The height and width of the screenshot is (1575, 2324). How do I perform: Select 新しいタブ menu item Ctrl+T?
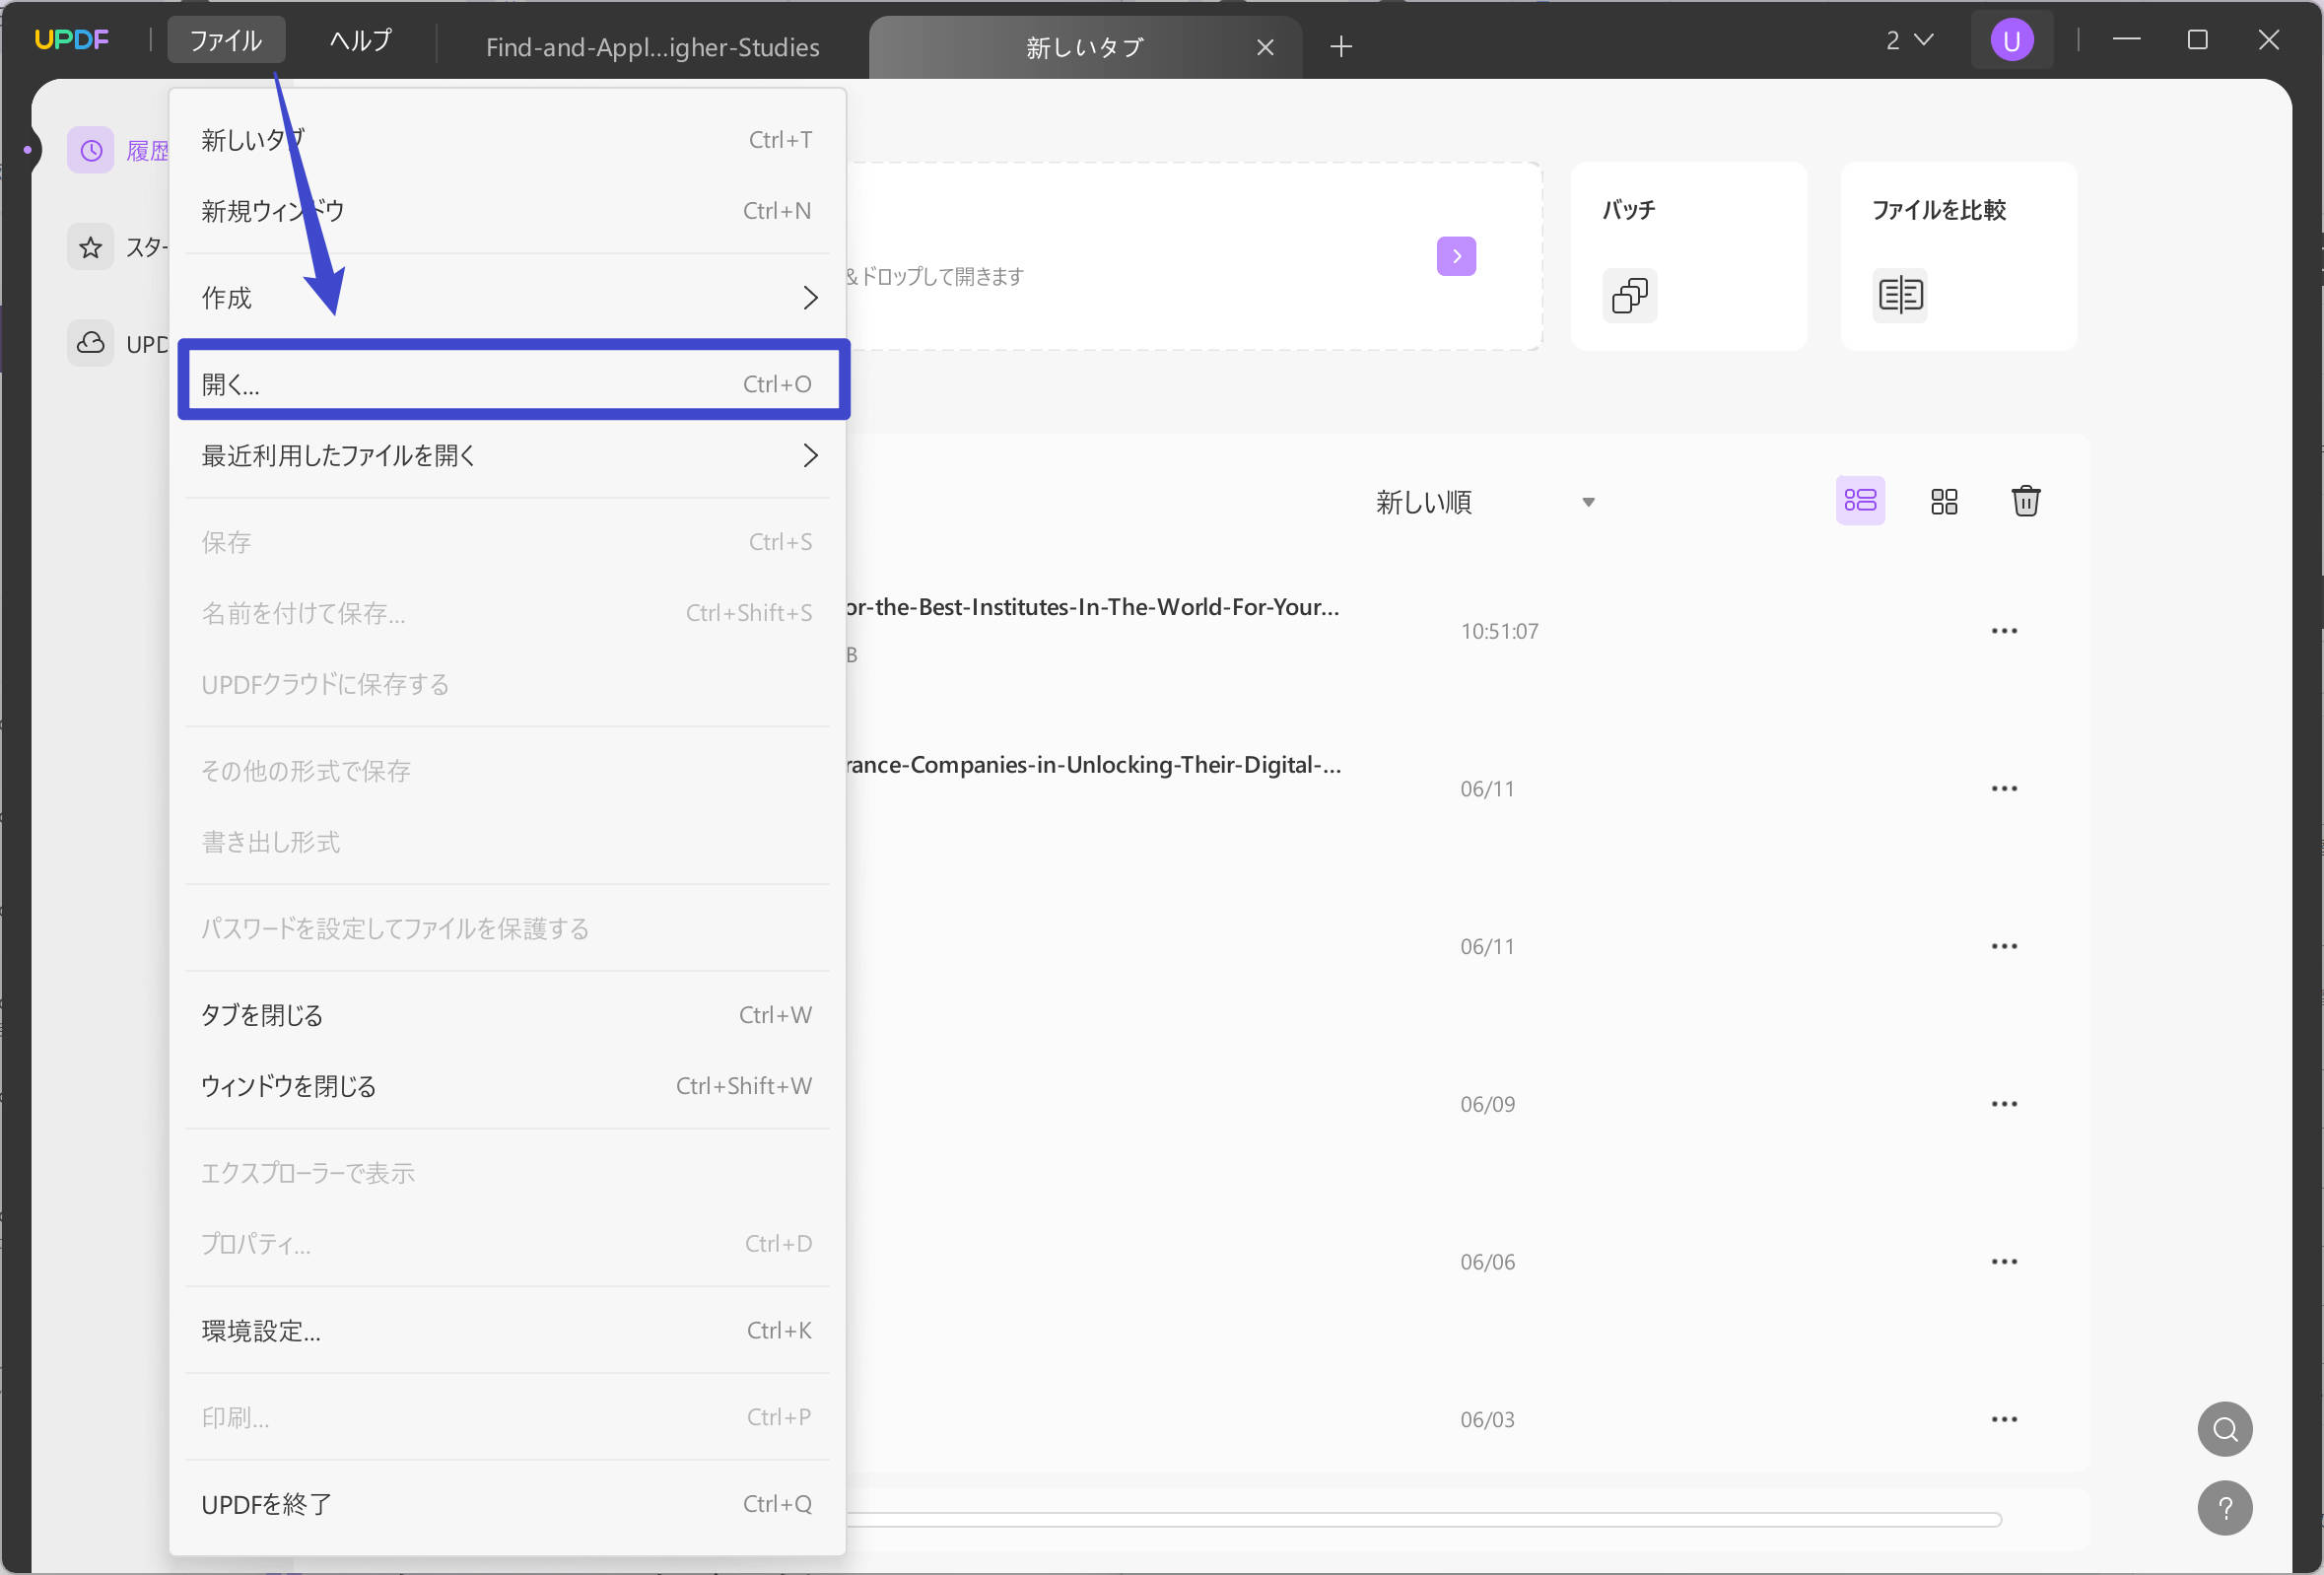[509, 140]
